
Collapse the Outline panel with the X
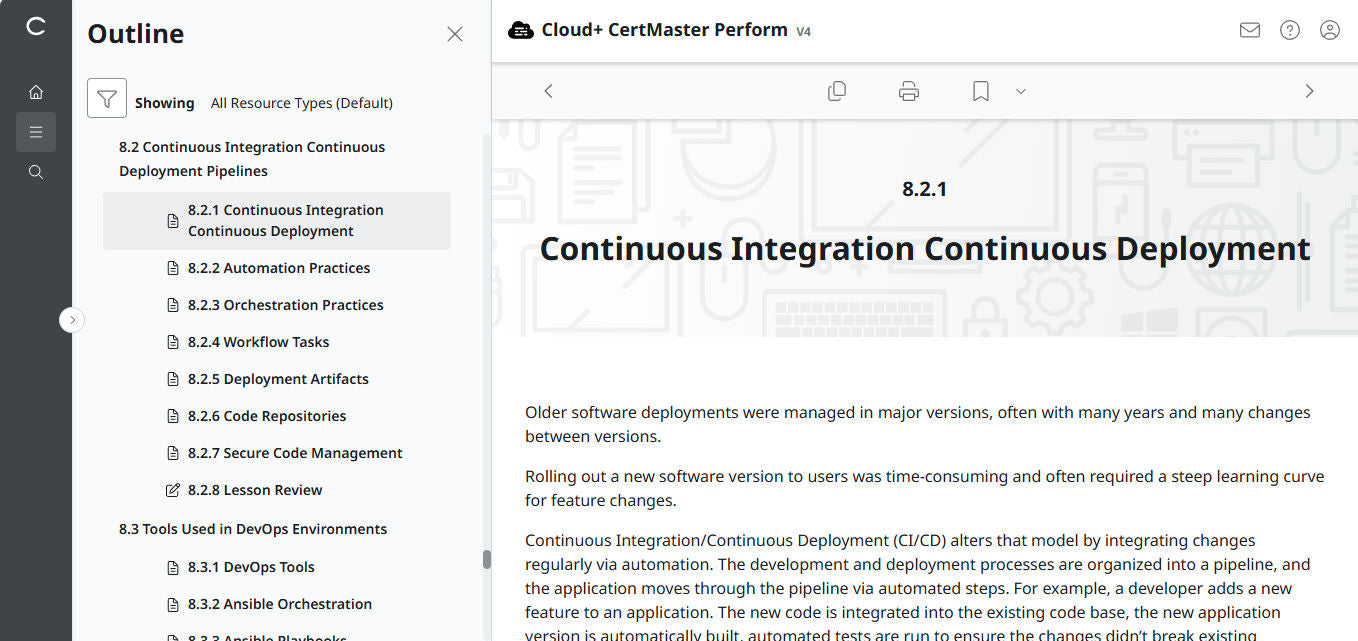pos(455,33)
